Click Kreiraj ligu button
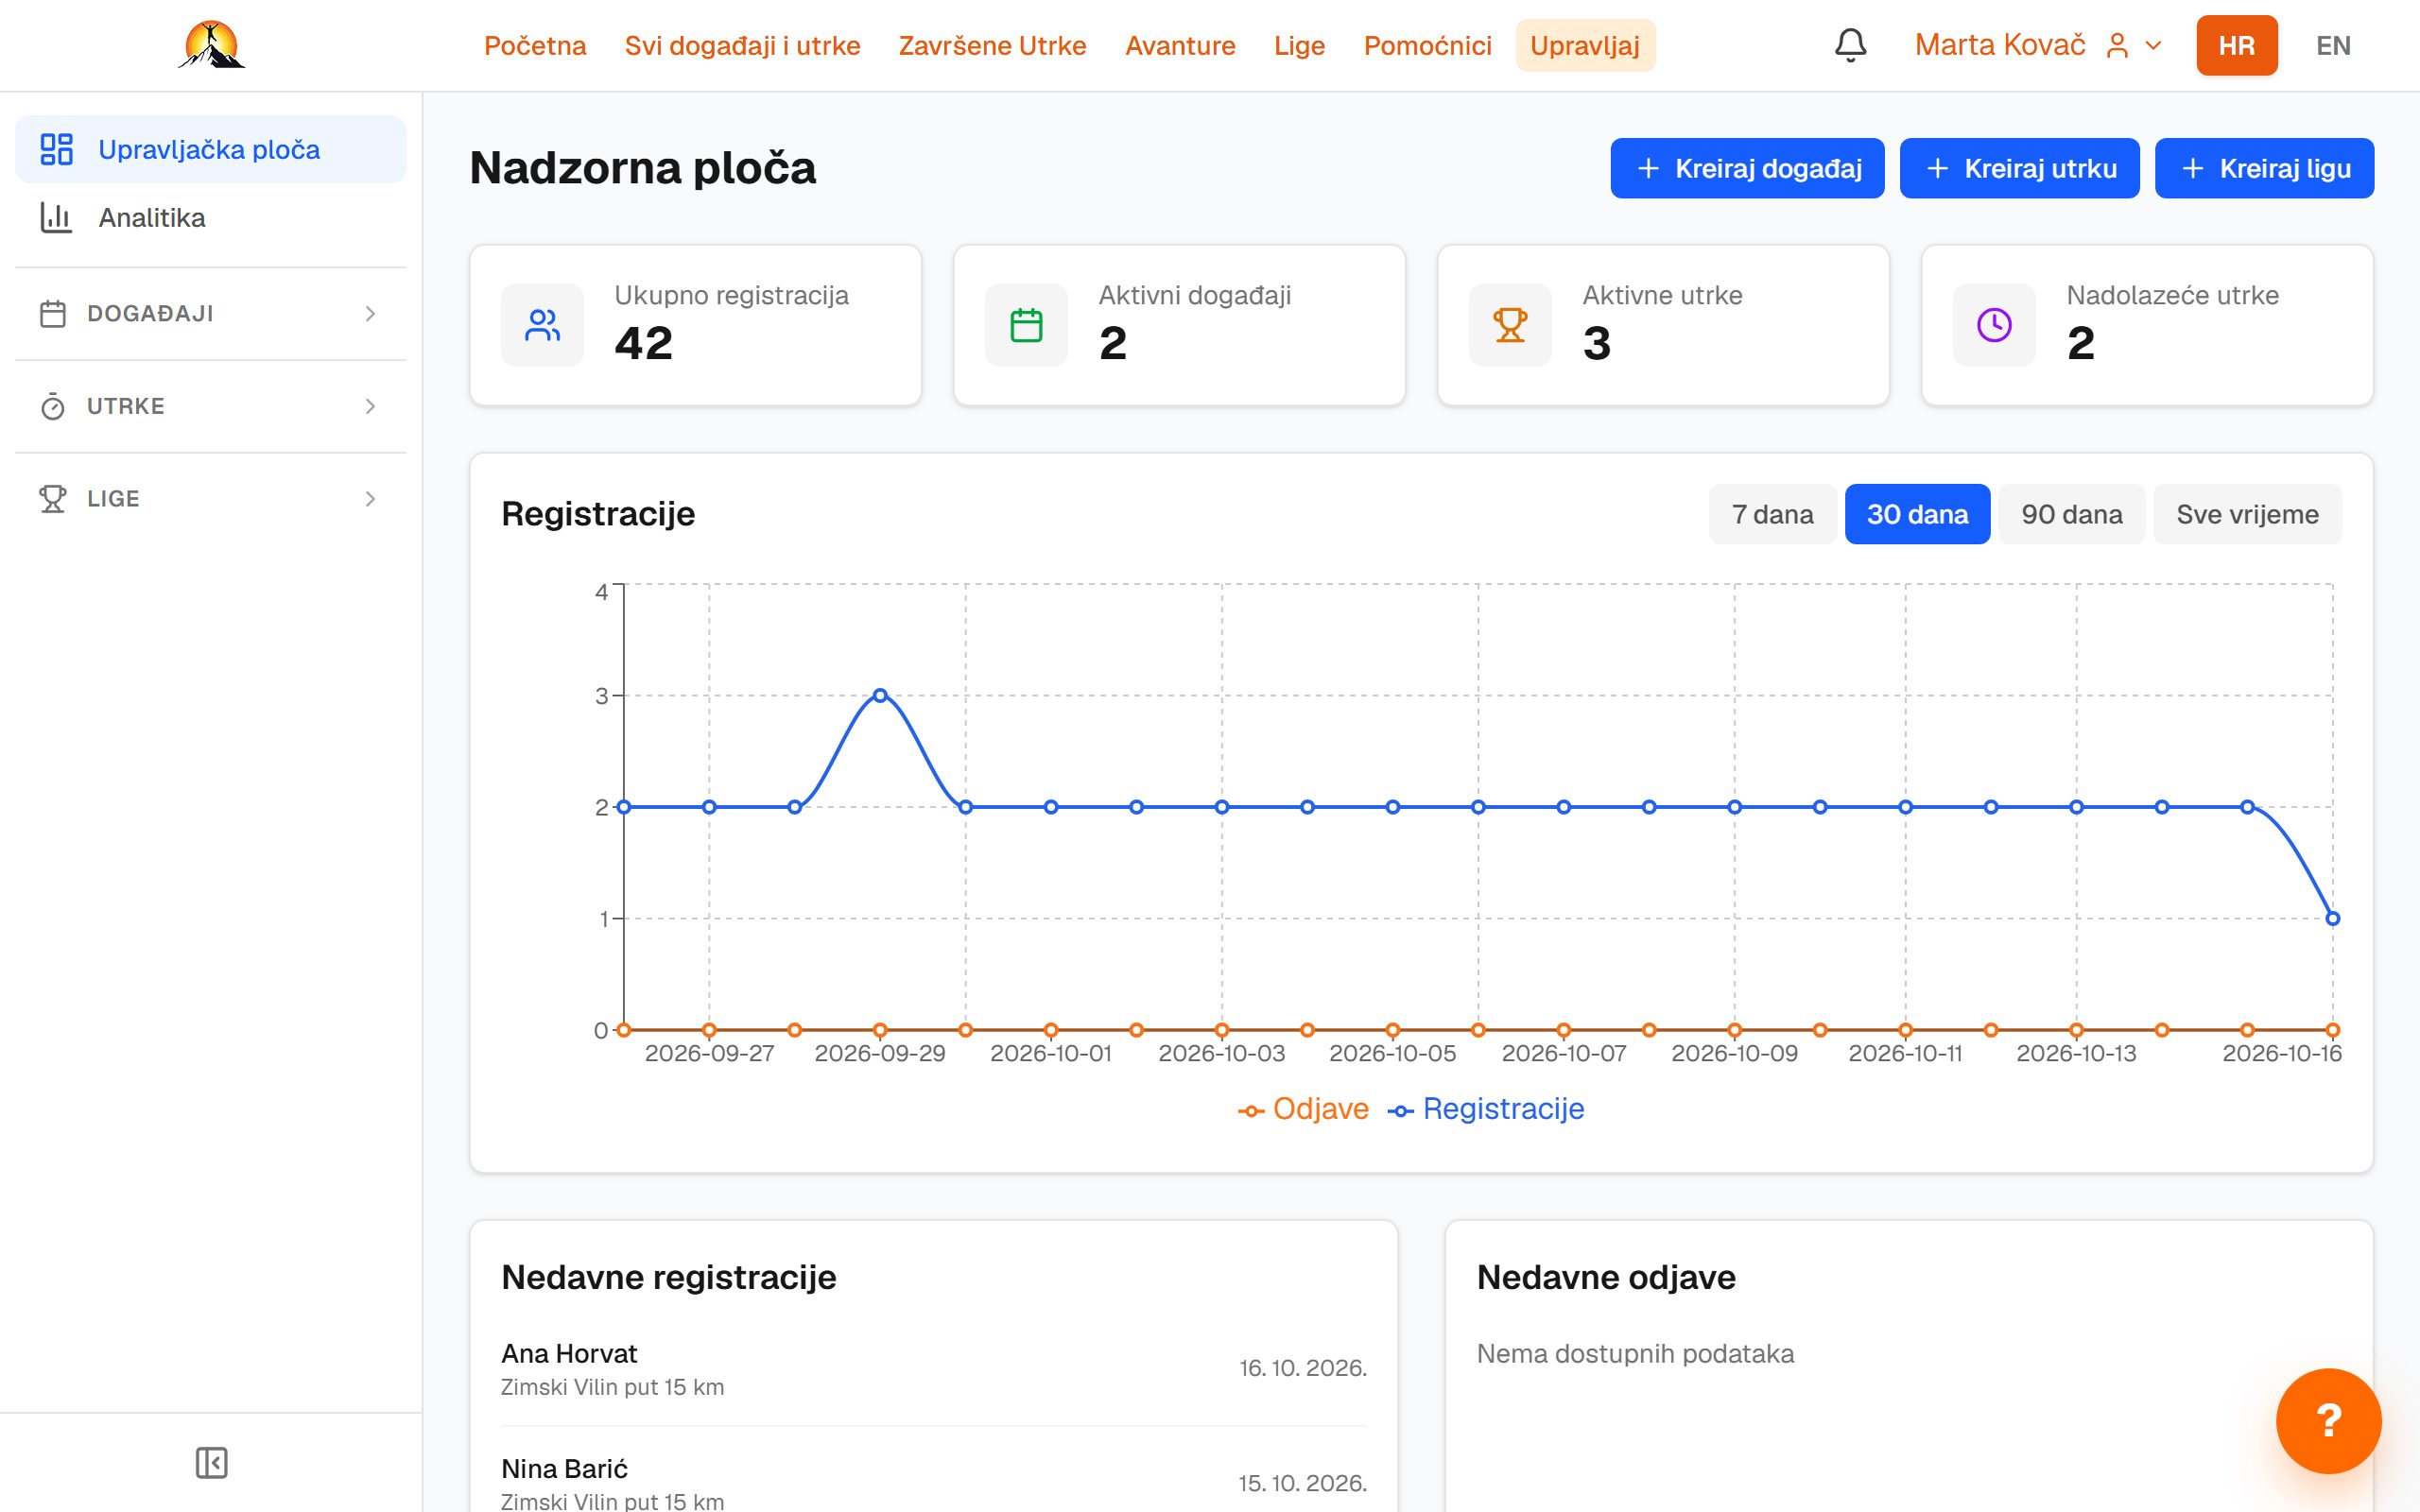Screen dimensions: 2420x1512 point(2264,168)
